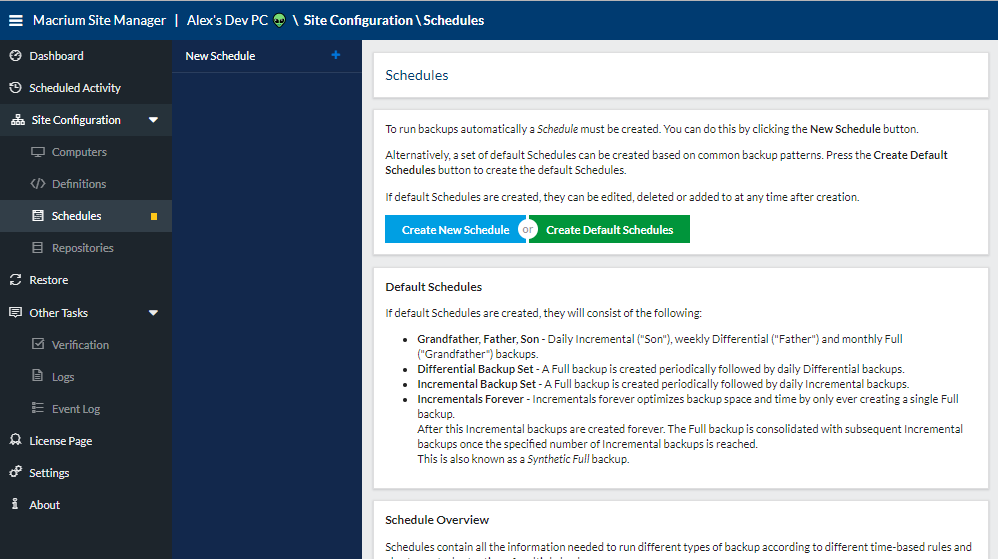
Task: Click the Computers monitor icon
Action: point(38,152)
